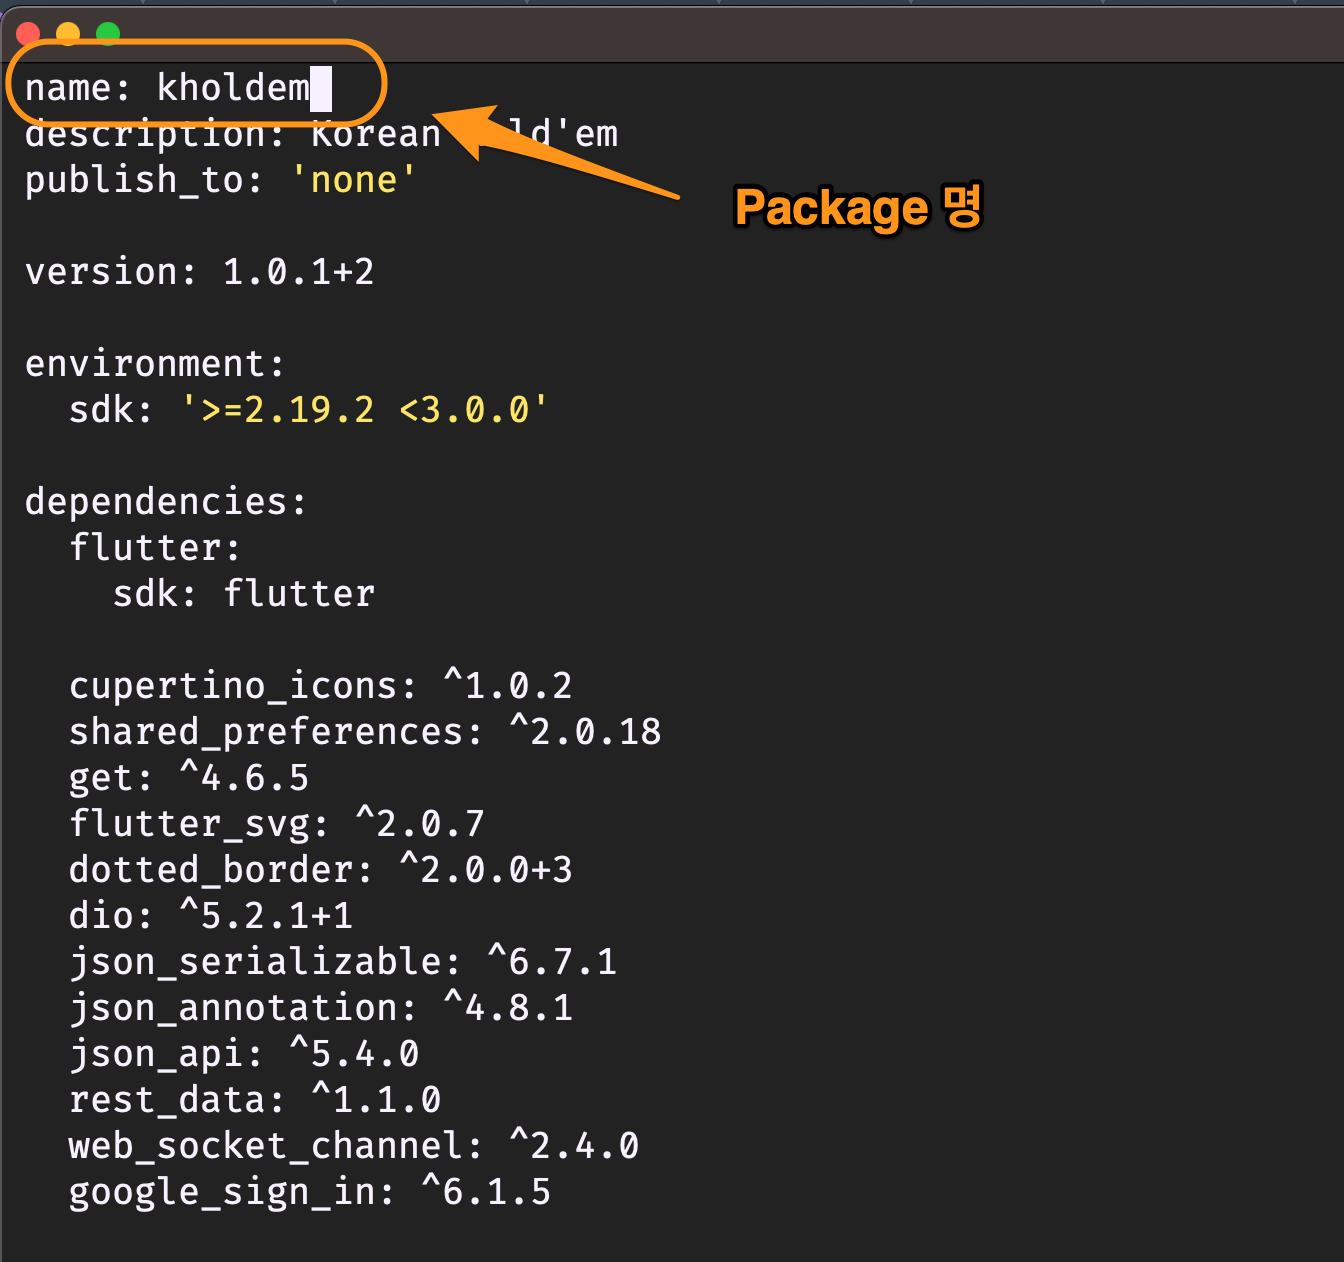Click the '>=2.19.2 <3.0.0' sdk constraint
The width and height of the screenshot is (1344, 1262).
click(x=364, y=410)
